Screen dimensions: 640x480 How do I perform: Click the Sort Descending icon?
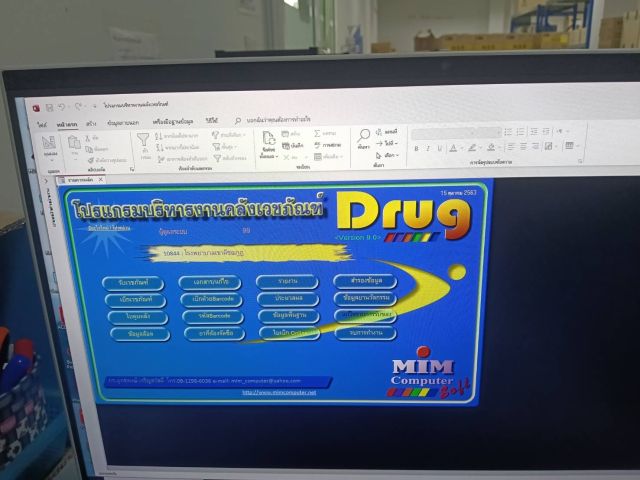(x=160, y=147)
